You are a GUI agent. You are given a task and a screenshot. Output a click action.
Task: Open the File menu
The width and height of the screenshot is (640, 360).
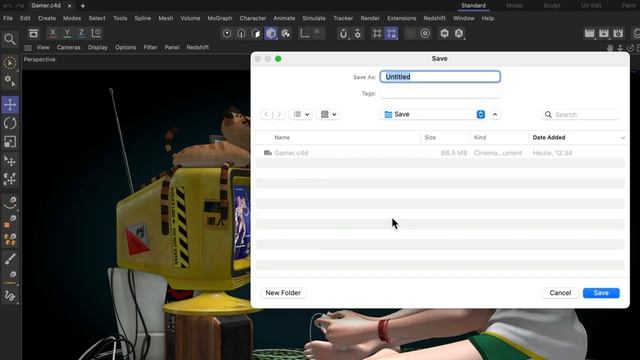coord(8,18)
